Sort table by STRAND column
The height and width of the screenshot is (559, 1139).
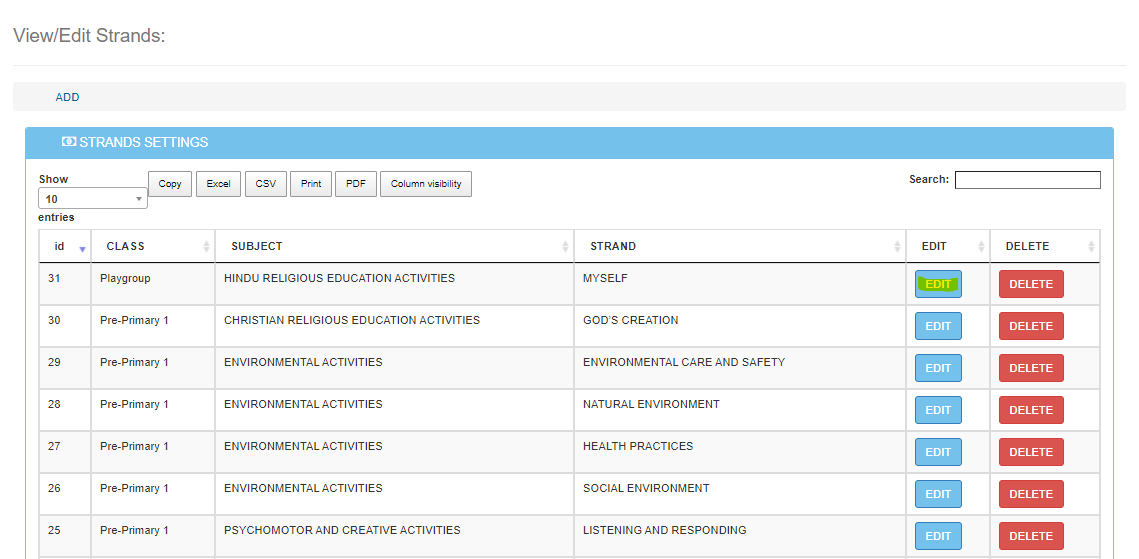[742, 246]
